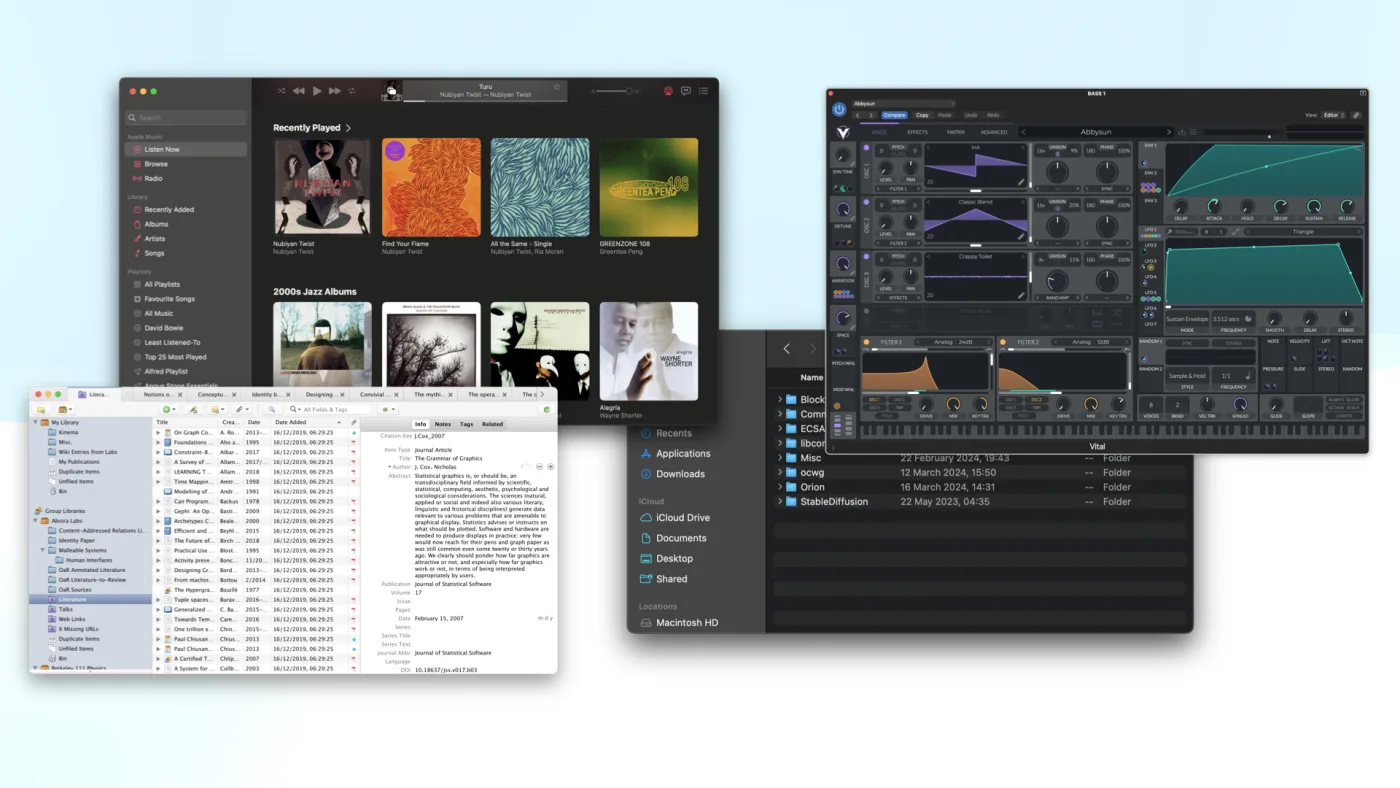Open Radio in the Music sidebar
Viewport: 1400px width, 788px height.
pos(186,178)
